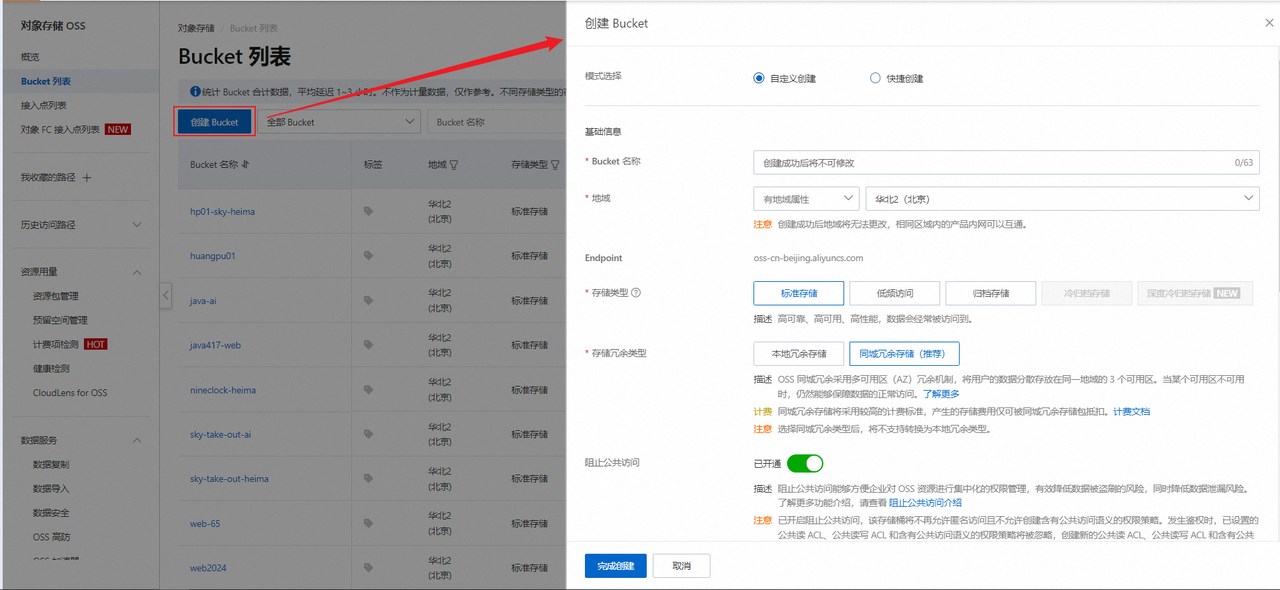Click the tag icon in hp01-sky-heima row
The width and height of the screenshot is (1280, 590).
pos(368,212)
